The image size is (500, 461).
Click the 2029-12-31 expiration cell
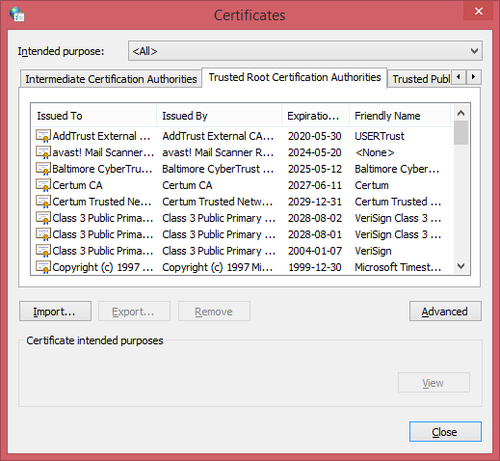(315, 201)
